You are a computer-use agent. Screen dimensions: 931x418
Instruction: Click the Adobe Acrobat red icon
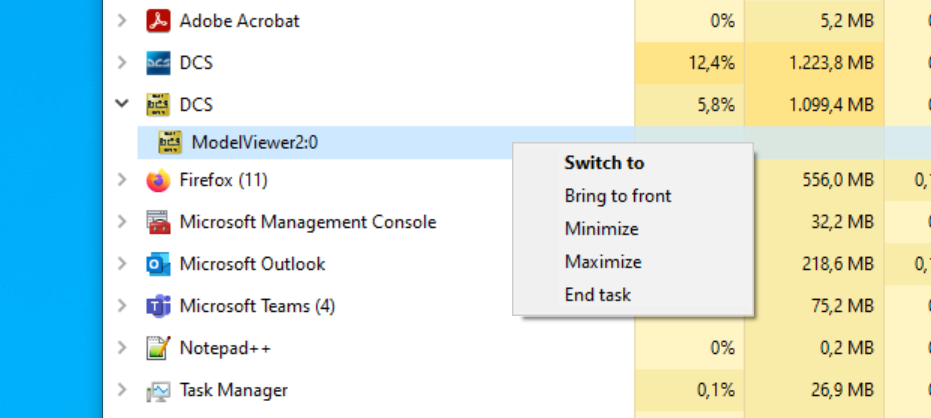click(x=158, y=21)
